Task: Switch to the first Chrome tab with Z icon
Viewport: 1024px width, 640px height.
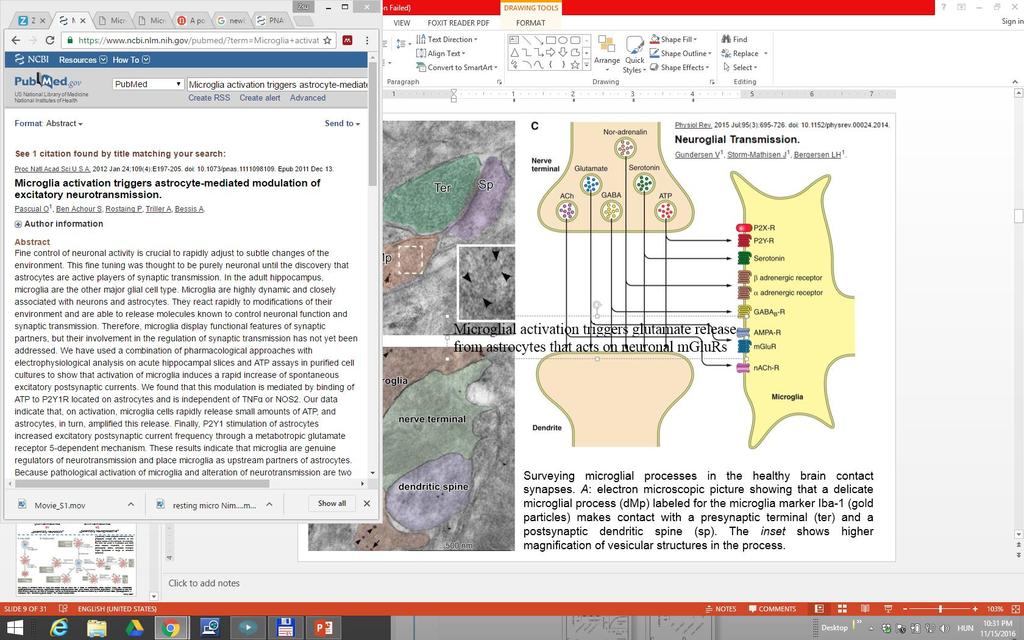Action: coord(30,20)
